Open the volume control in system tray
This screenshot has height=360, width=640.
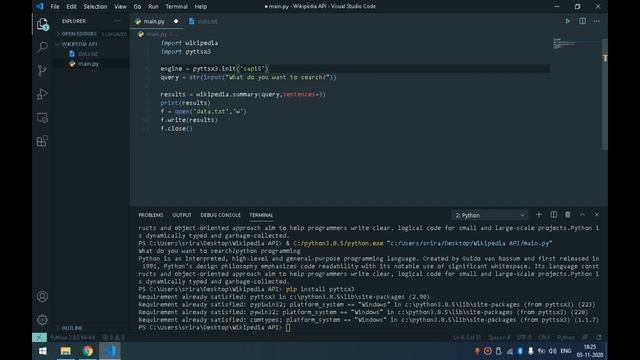(x=553, y=351)
